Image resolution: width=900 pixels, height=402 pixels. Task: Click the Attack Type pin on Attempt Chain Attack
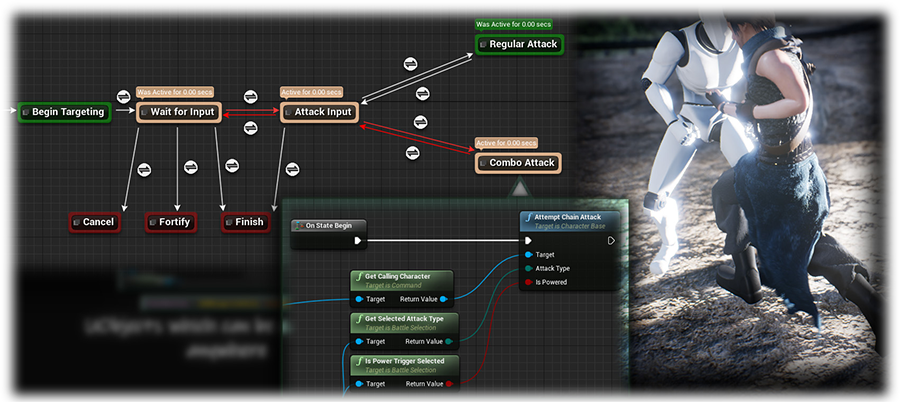528,268
